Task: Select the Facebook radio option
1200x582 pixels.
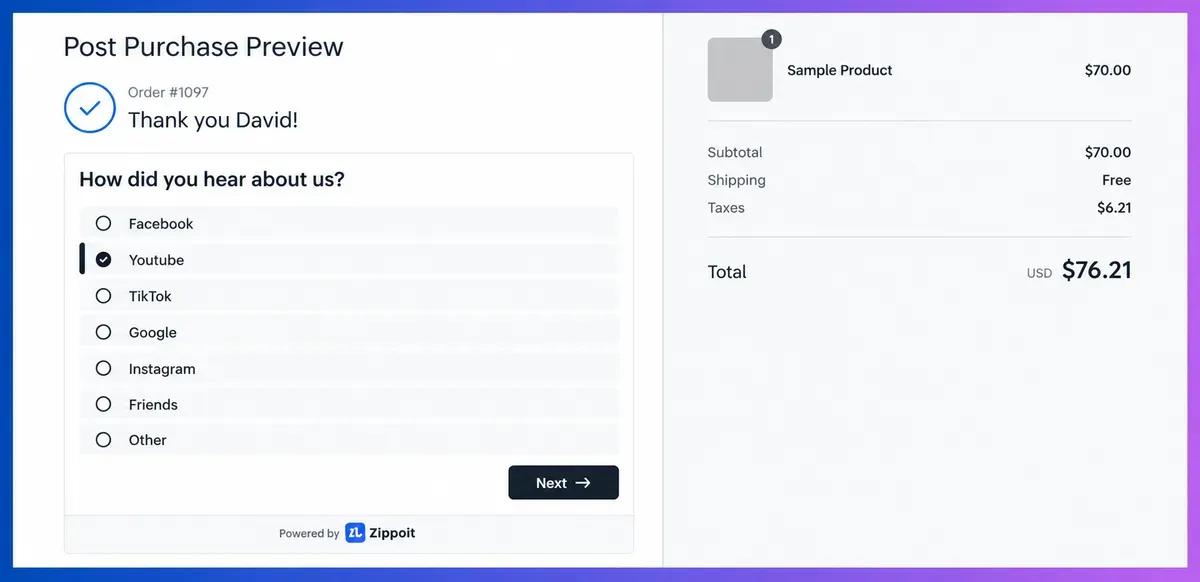Action: [349, 223]
